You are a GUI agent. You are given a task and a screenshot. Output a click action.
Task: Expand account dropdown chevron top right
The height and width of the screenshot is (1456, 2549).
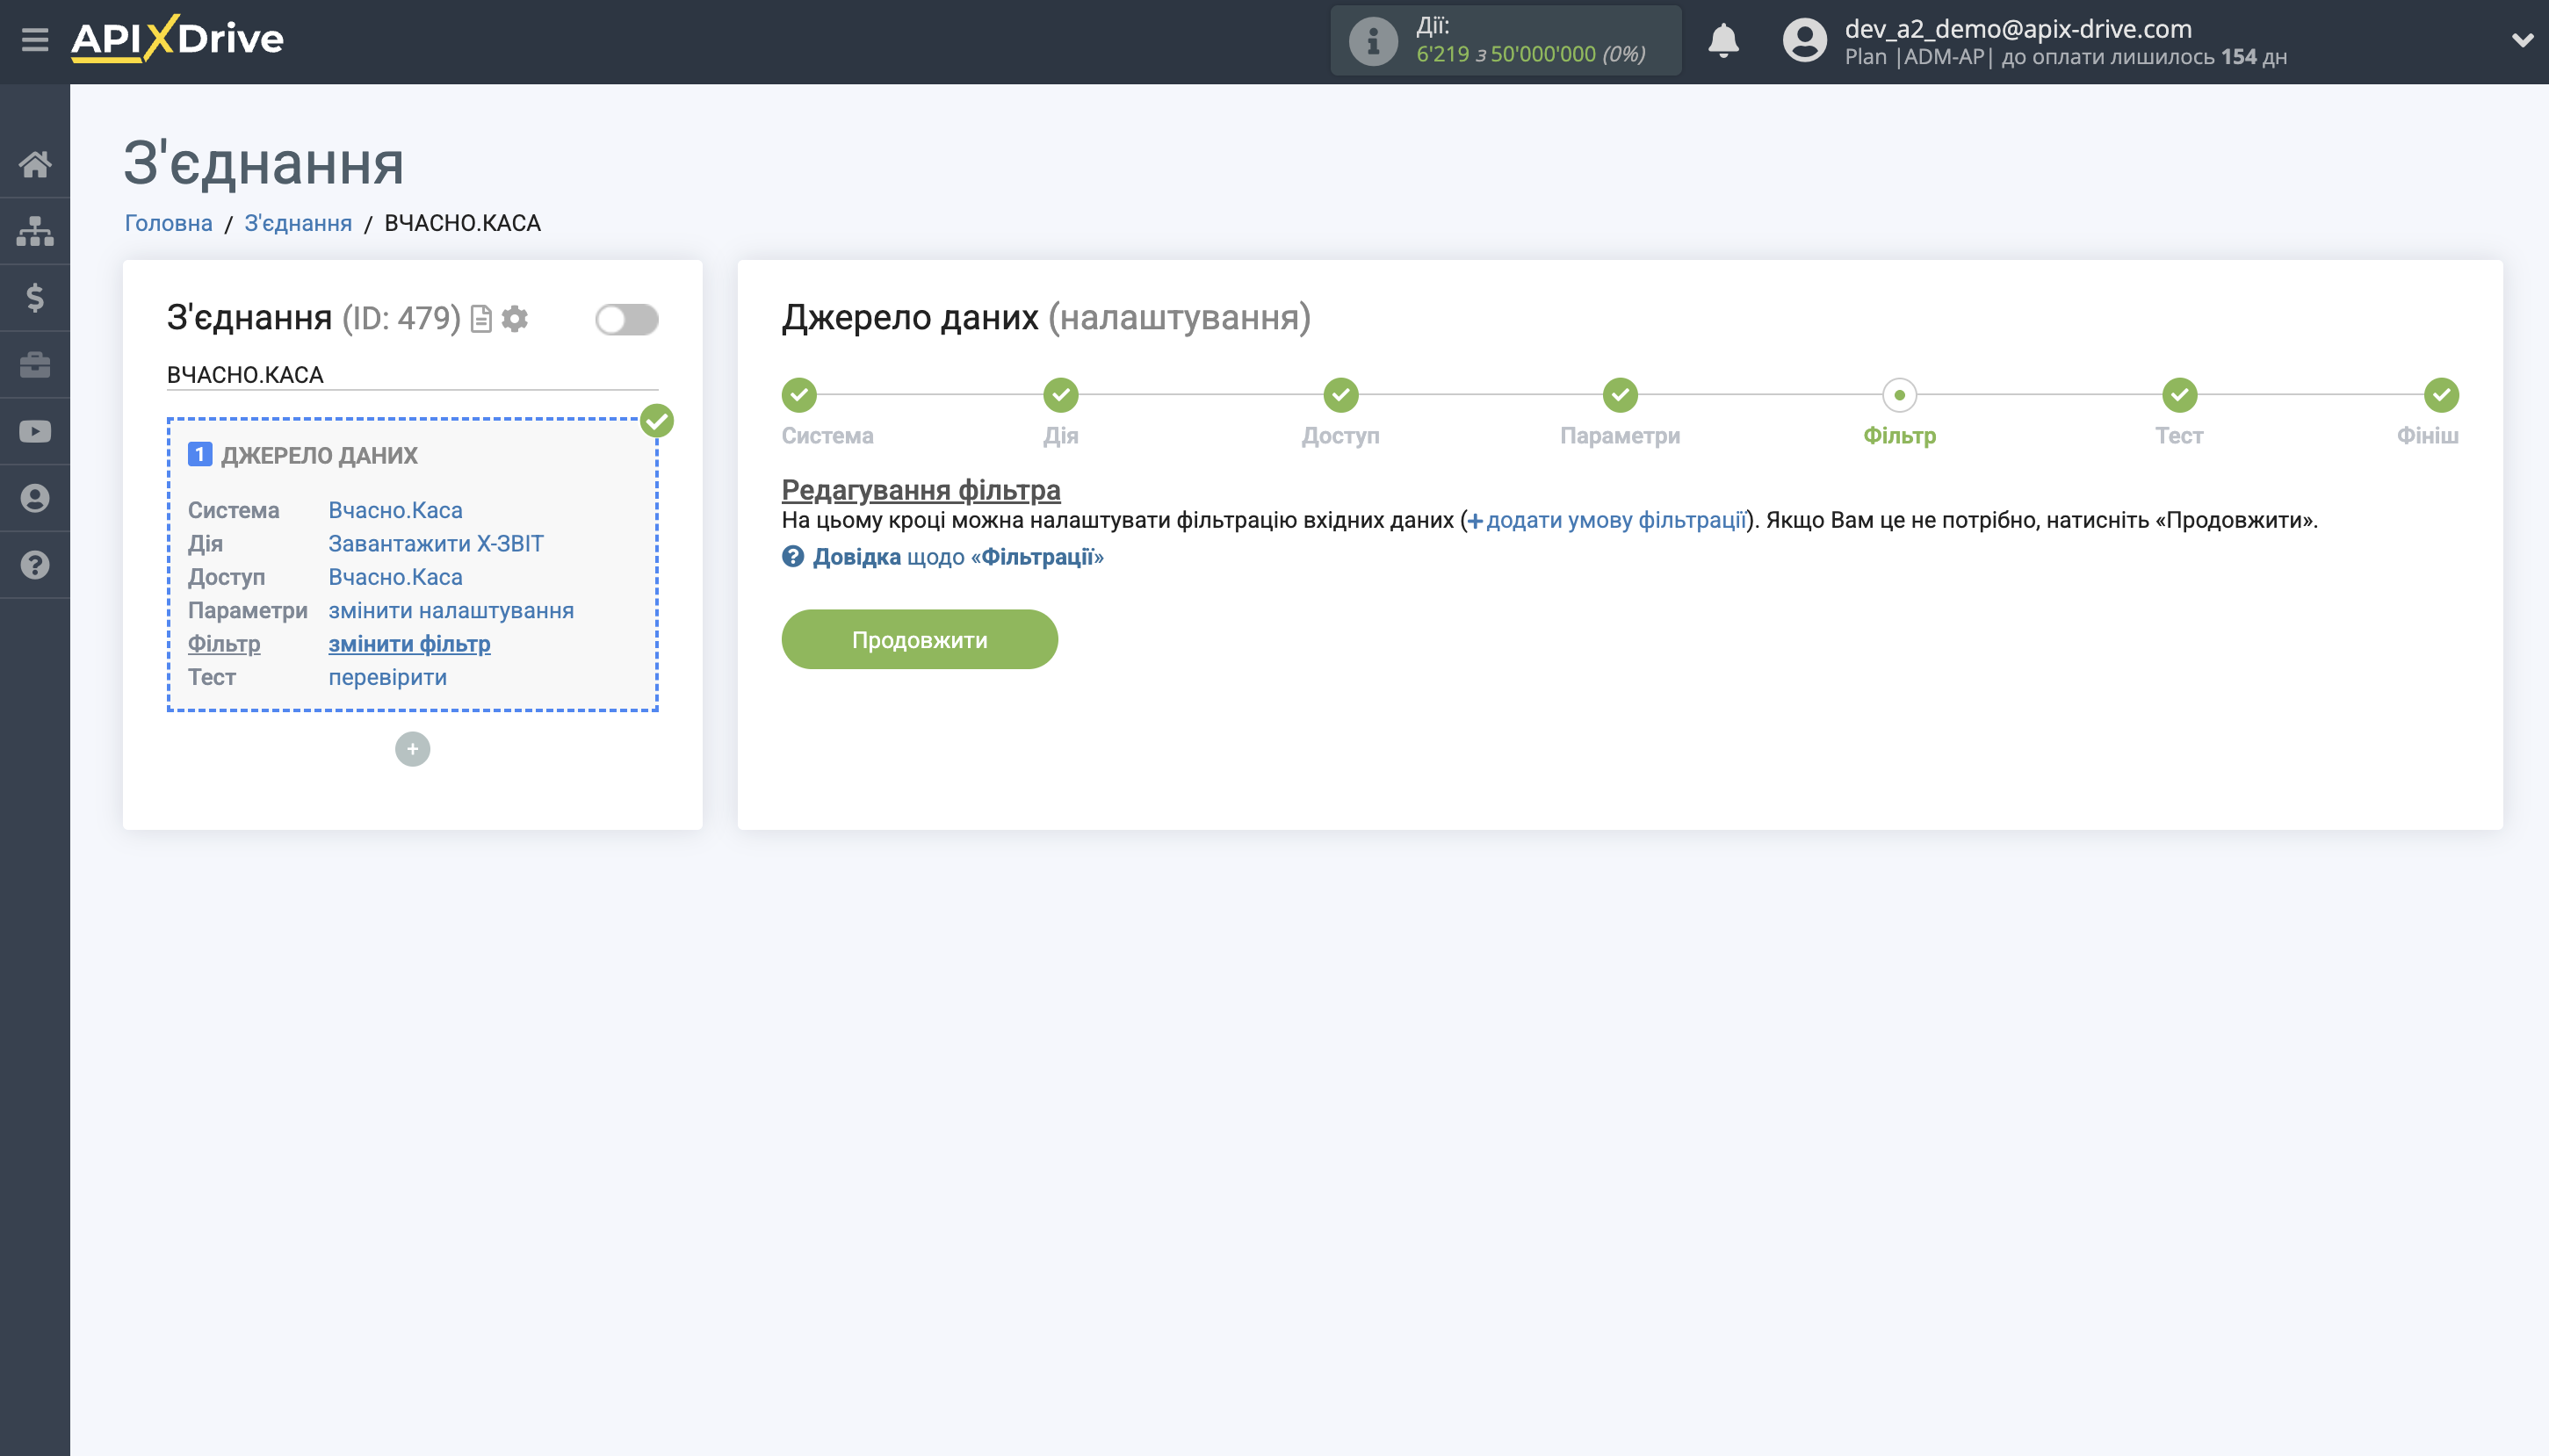point(2521,41)
